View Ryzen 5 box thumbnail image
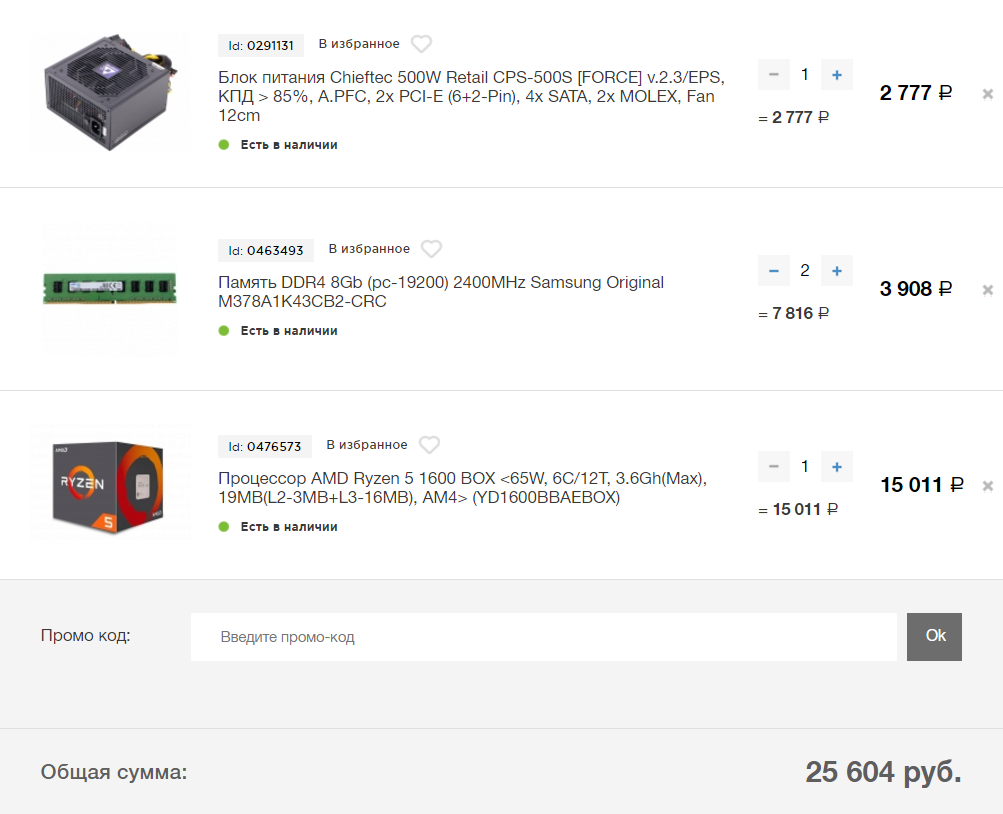 [x=110, y=484]
